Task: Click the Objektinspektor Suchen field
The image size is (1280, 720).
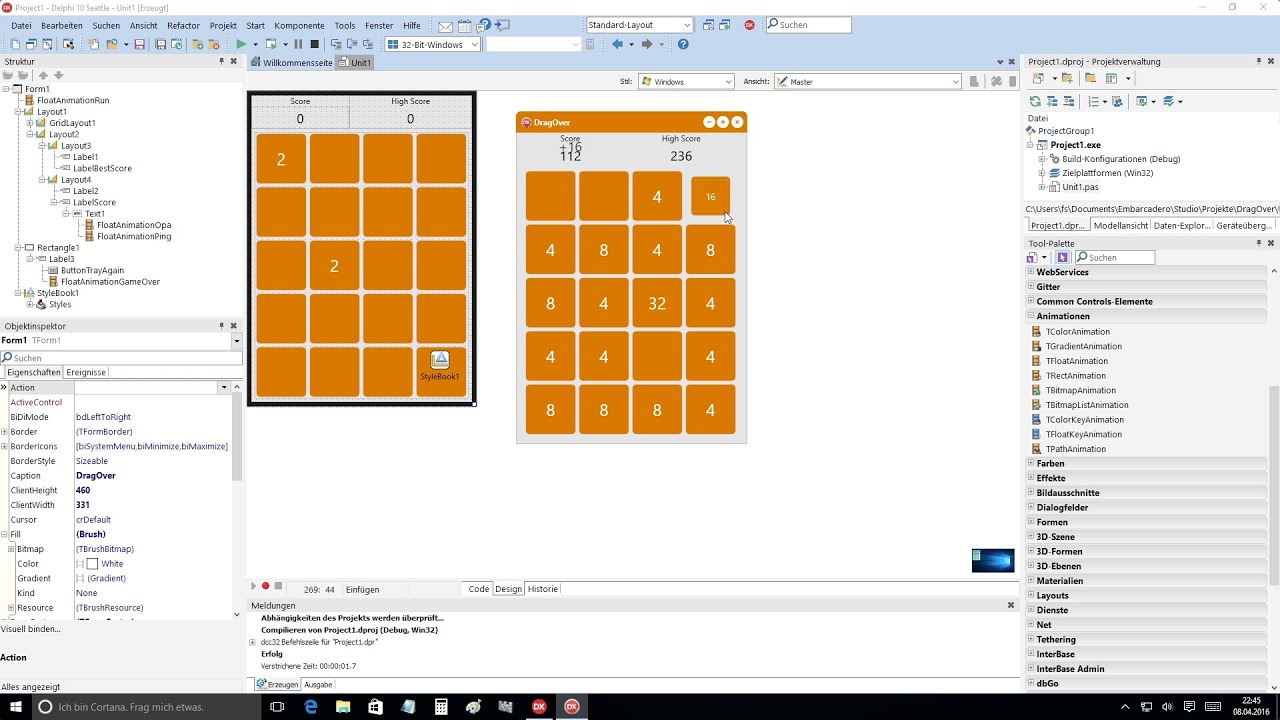Action: 121,357
